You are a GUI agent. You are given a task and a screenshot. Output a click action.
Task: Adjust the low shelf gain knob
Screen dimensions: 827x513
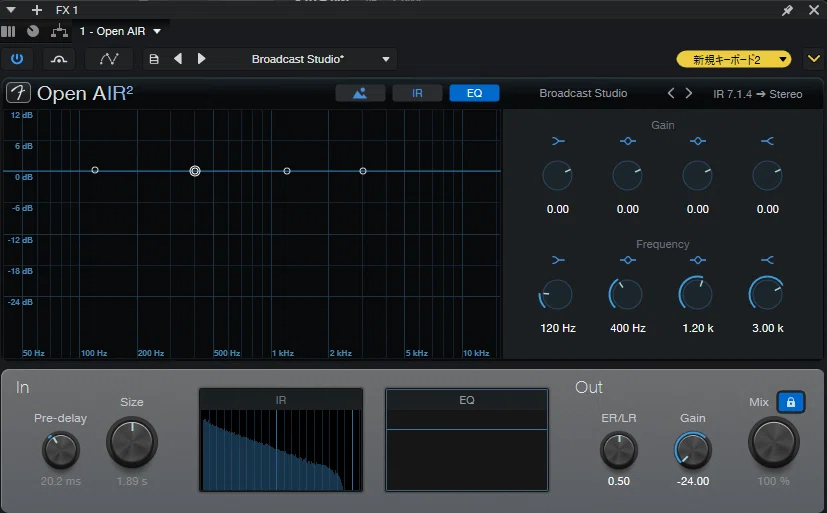(x=557, y=176)
